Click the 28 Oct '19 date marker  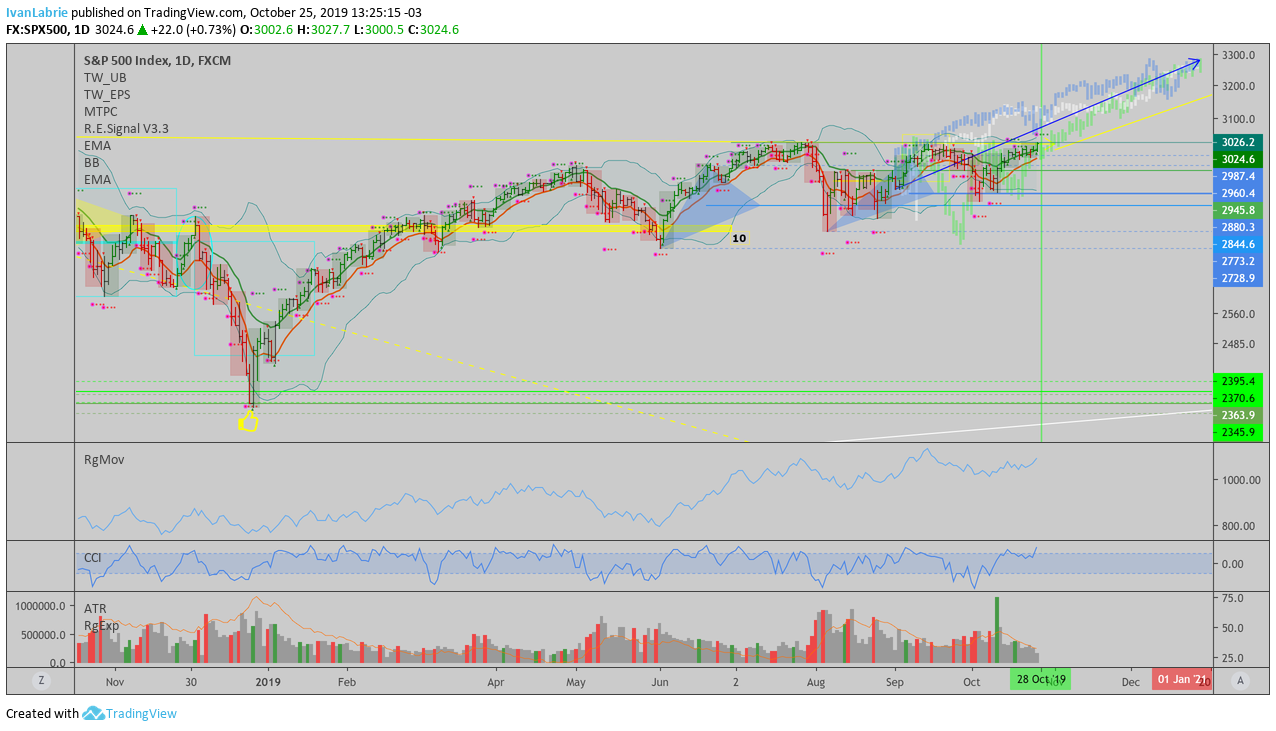[x=1040, y=681]
